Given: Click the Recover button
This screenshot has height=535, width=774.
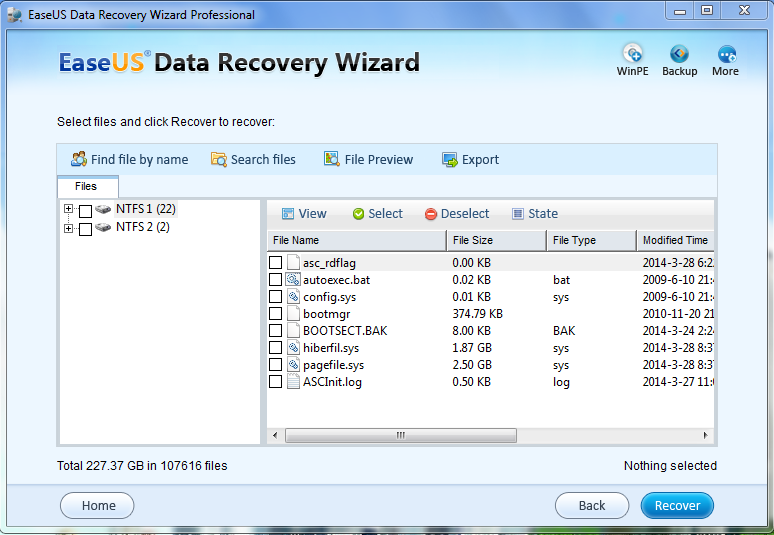Looking at the screenshot, I should coord(677,505).
